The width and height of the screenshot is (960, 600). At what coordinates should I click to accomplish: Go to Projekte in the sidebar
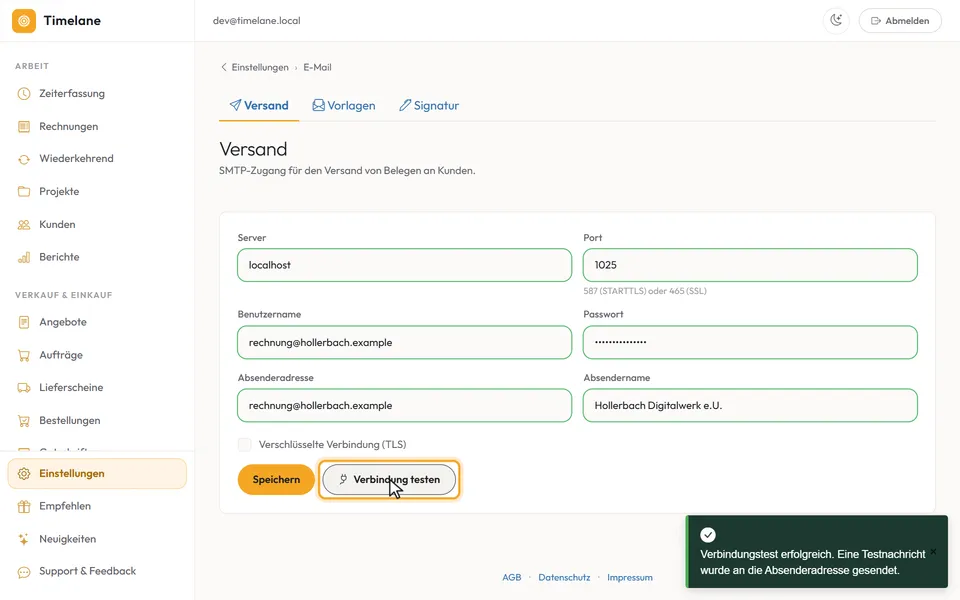[x=97, y=192]
